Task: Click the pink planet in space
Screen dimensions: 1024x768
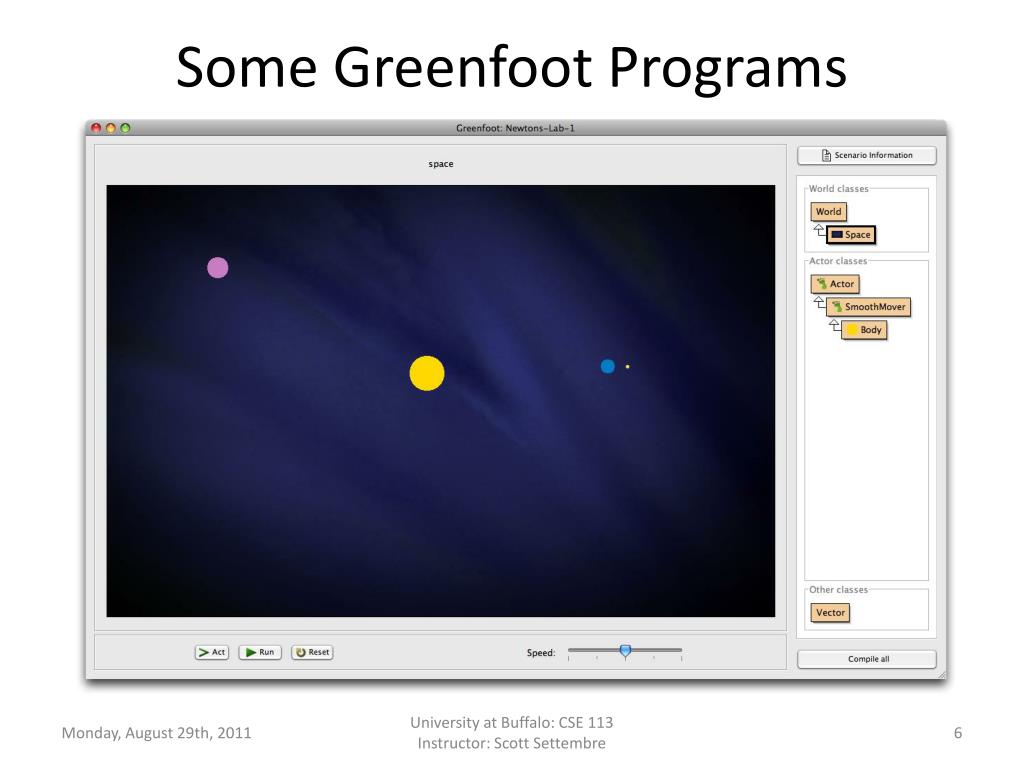Action: [x=217, y=268]
